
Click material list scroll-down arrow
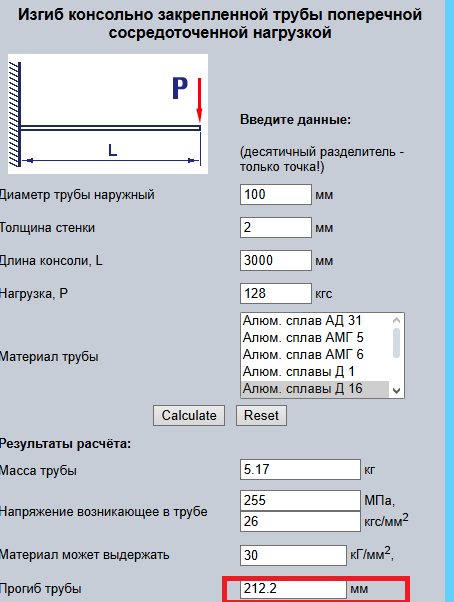coord(397,391)
